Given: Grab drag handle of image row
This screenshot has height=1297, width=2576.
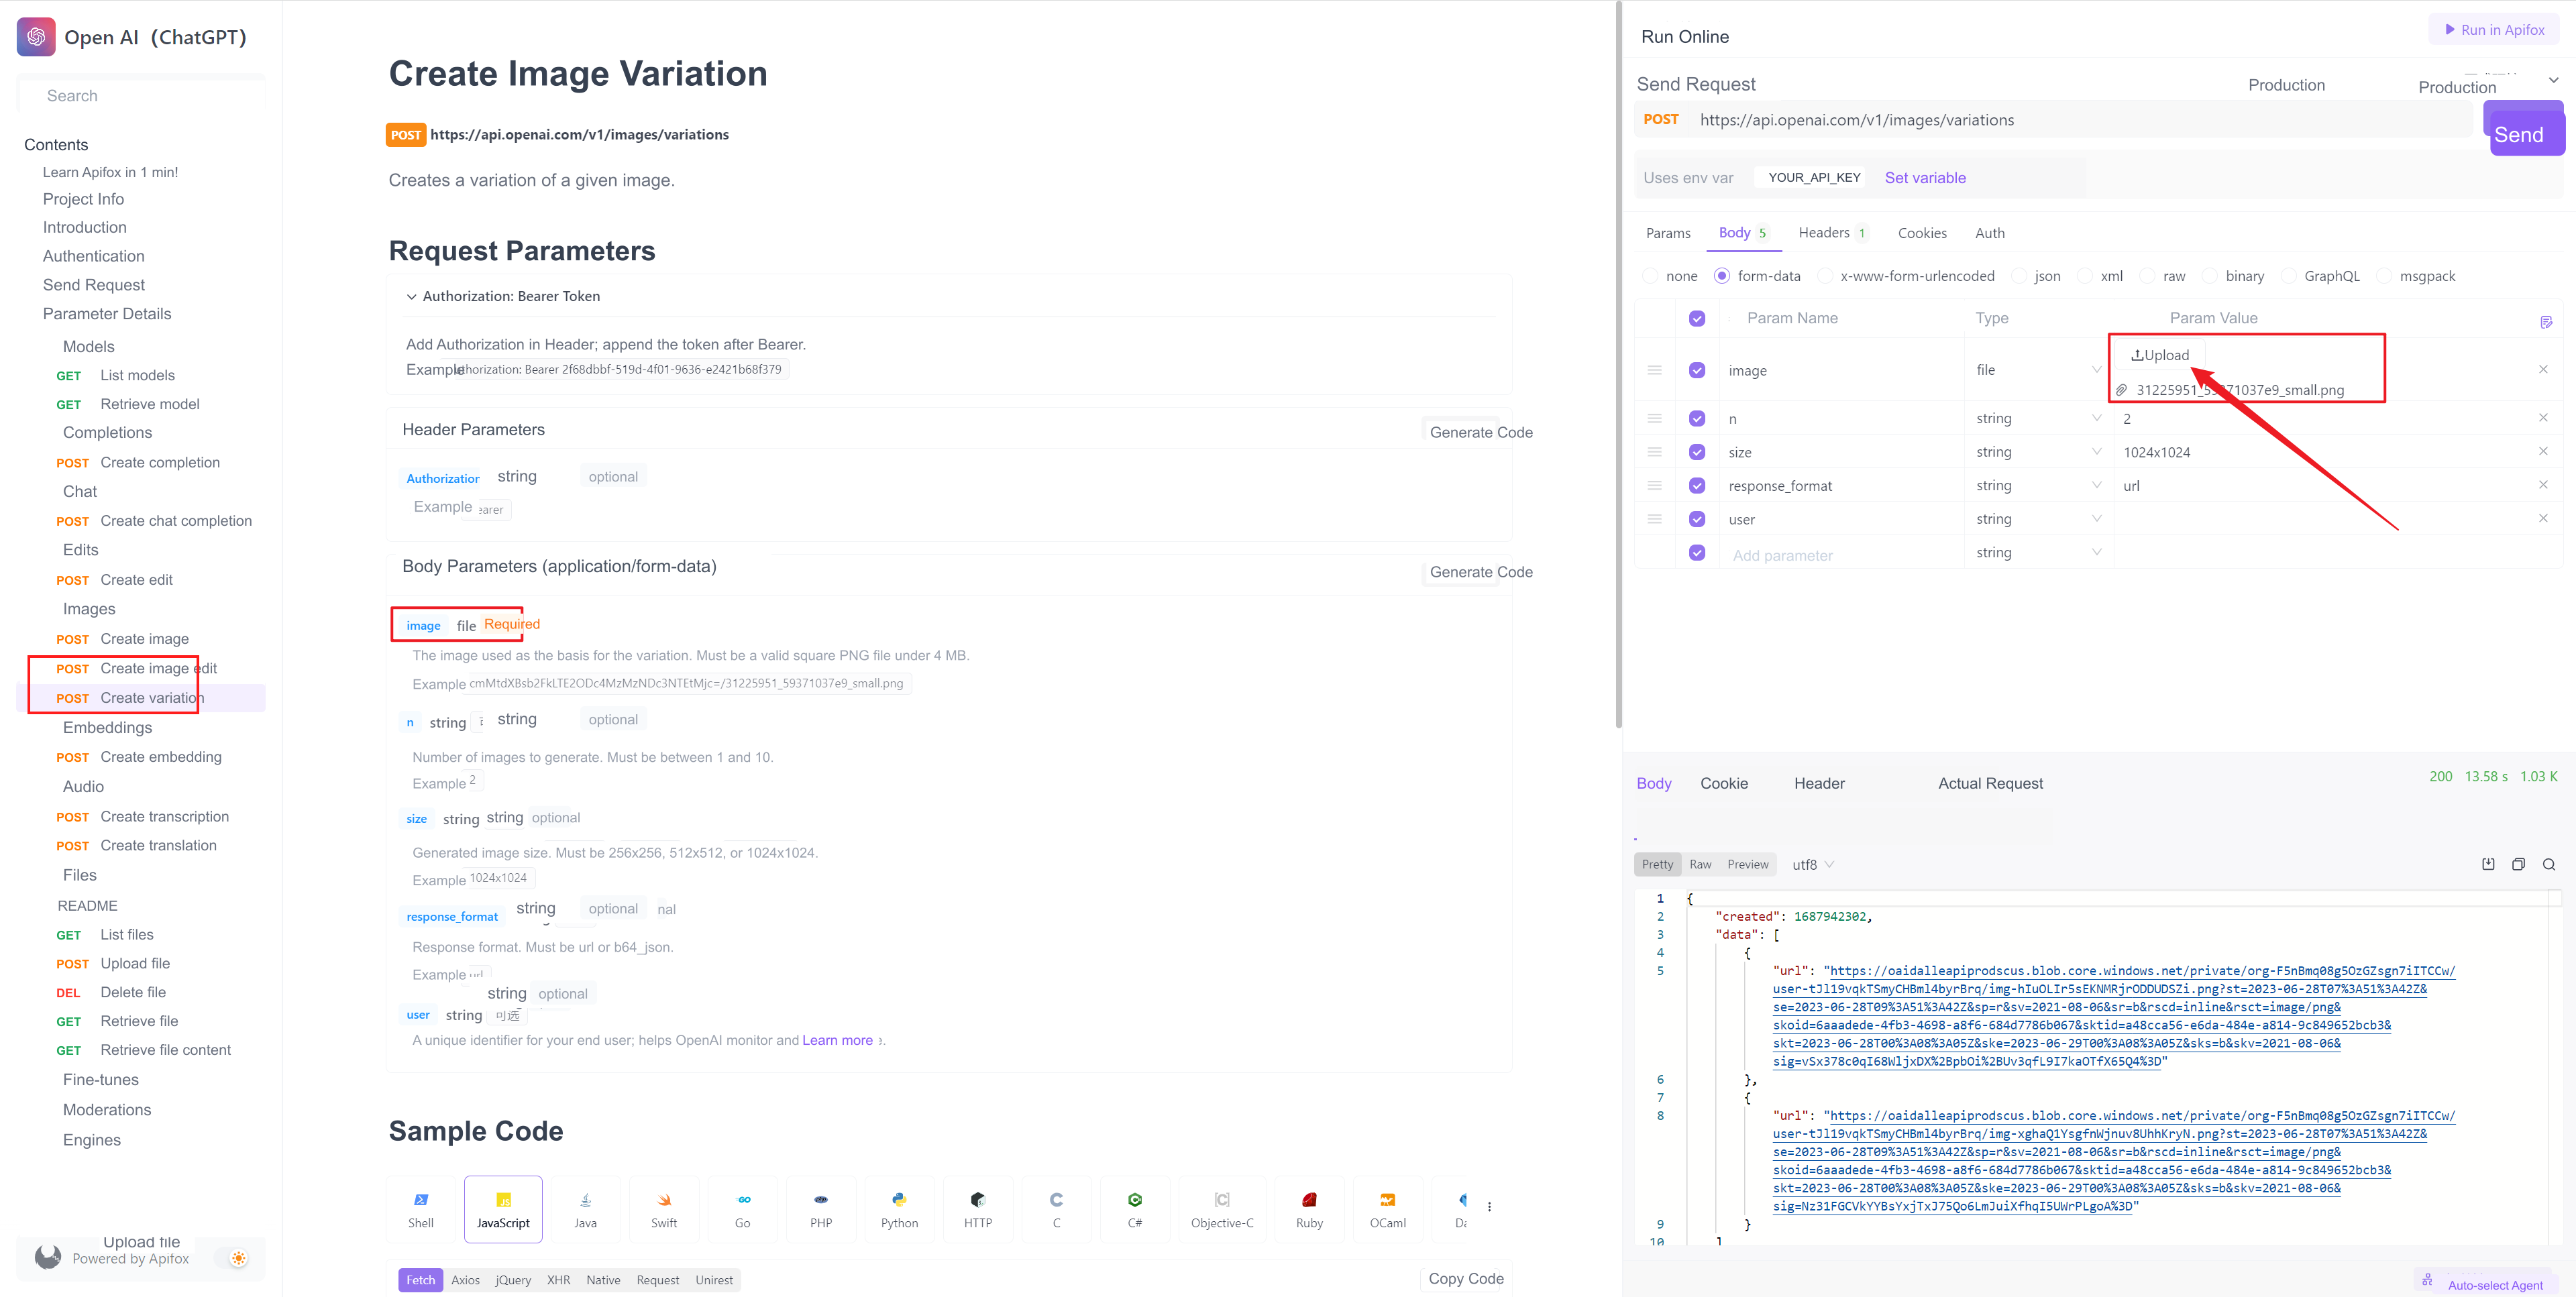Looking at the screenshot, I should point(1654,370).
